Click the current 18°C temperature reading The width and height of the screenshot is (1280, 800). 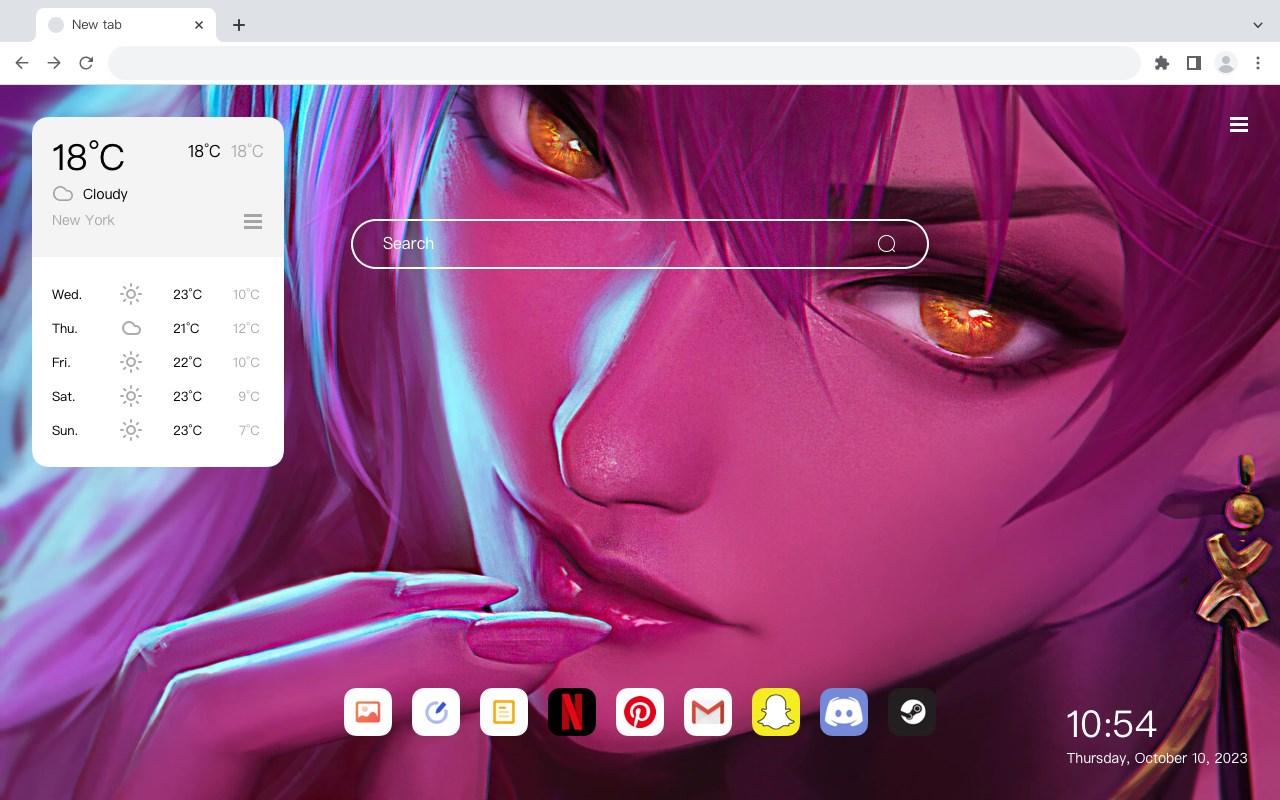[x=88, y=157]
